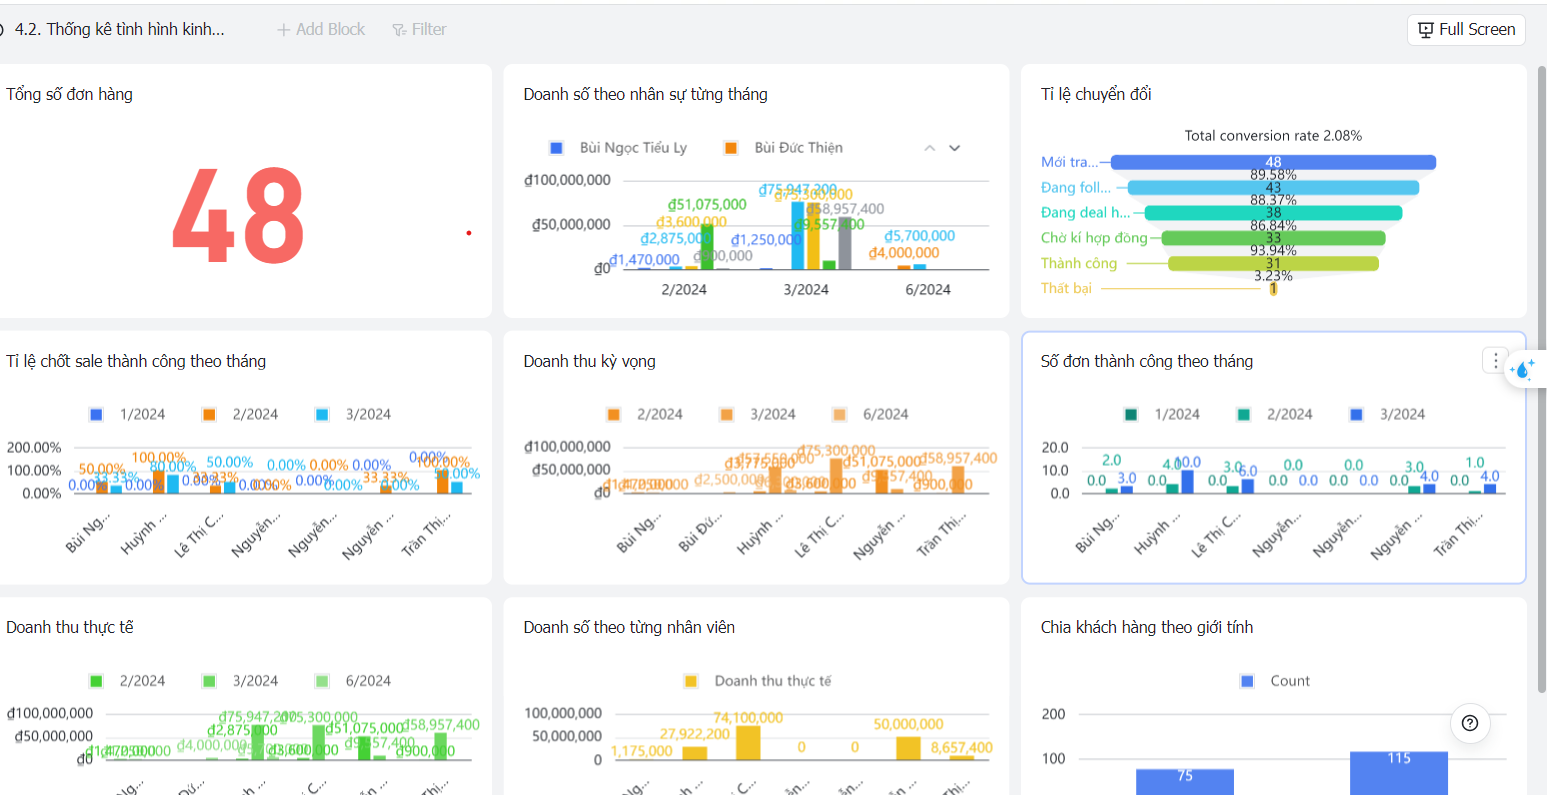Click the Tổng số đơn hàng card title
The height and width of the screenshot is (795, 1547).
click(x=69, y=94)
